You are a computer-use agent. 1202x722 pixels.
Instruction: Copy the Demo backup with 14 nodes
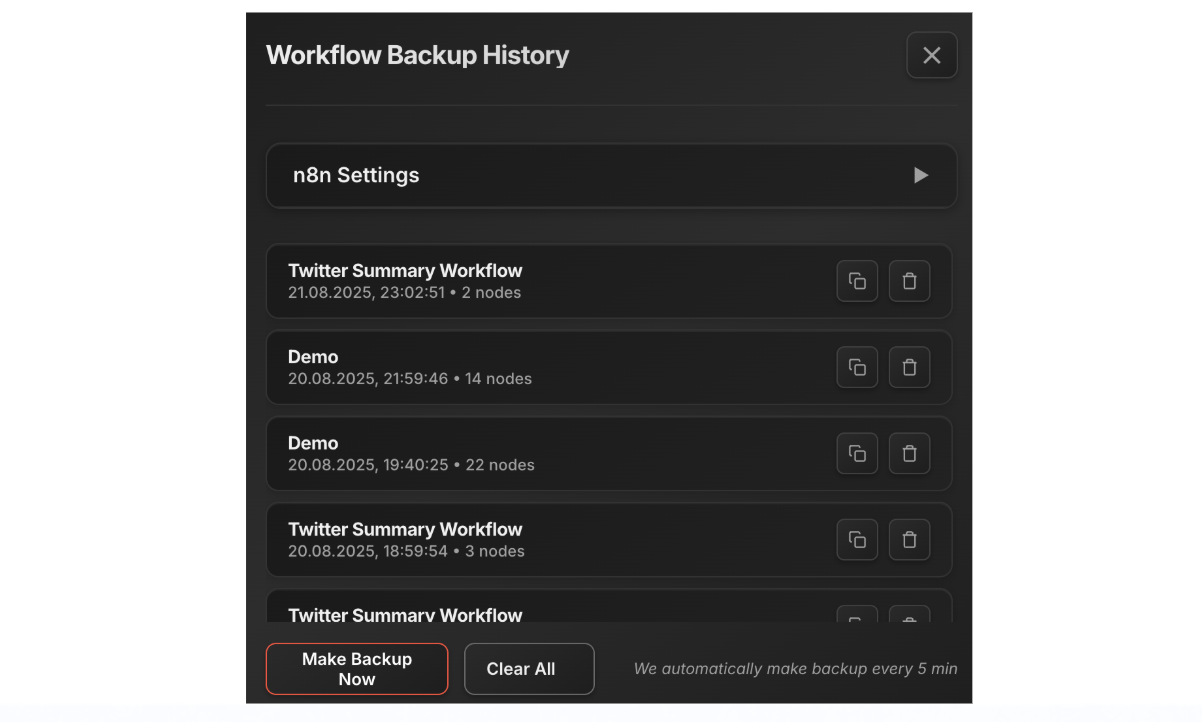pyautogui.click(x=857, y=367)
